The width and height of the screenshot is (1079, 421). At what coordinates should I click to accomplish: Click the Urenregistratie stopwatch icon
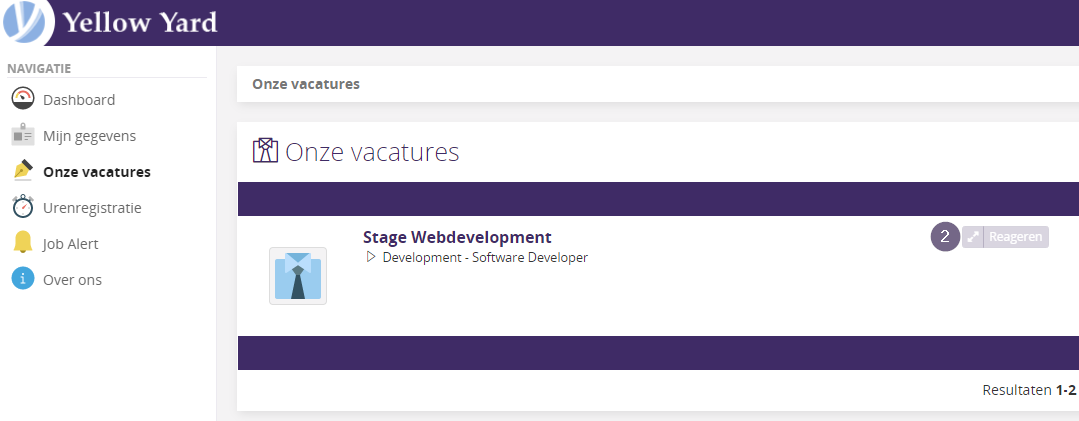(x=23, y=207)
